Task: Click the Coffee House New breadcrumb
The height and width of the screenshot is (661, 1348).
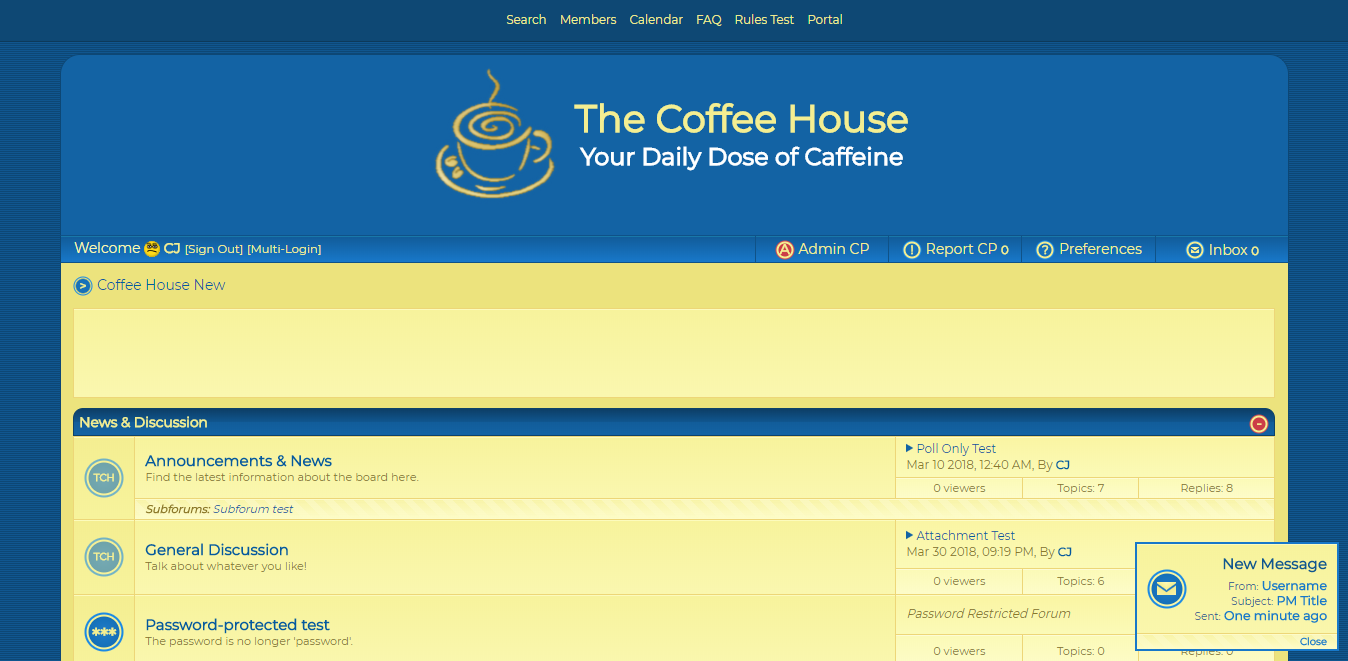Action: [161, 285]
